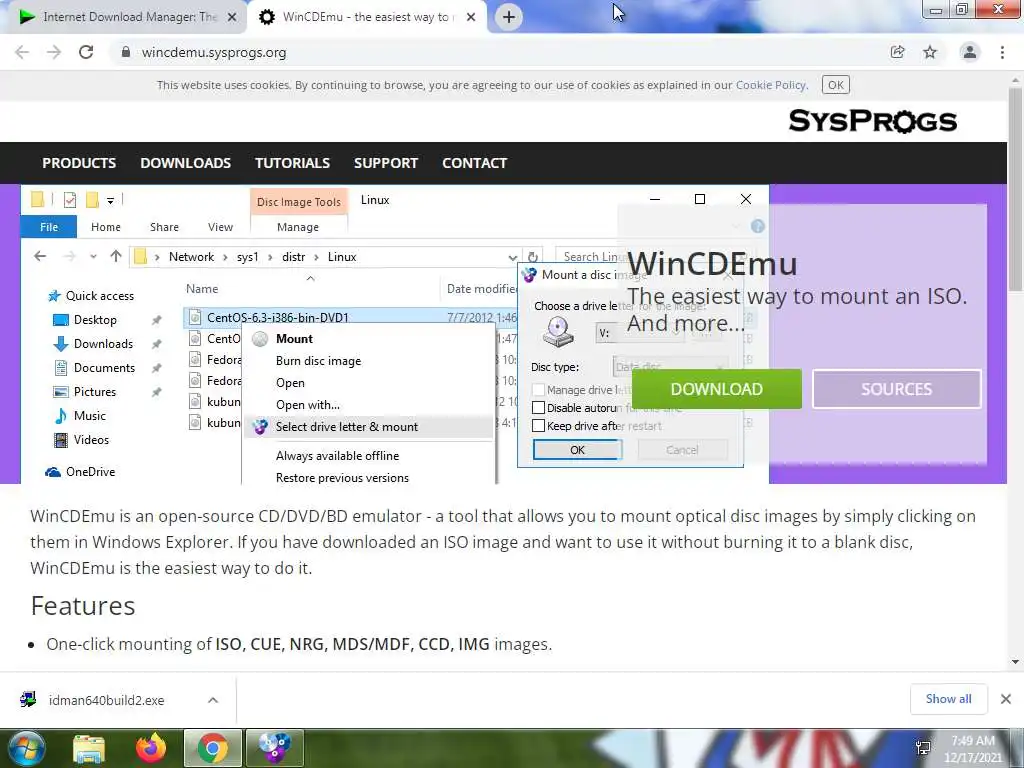Viewport: 1024px width, 768px height.
Task: Click Pictures icon in sidebar
Action: coord(61,392)
